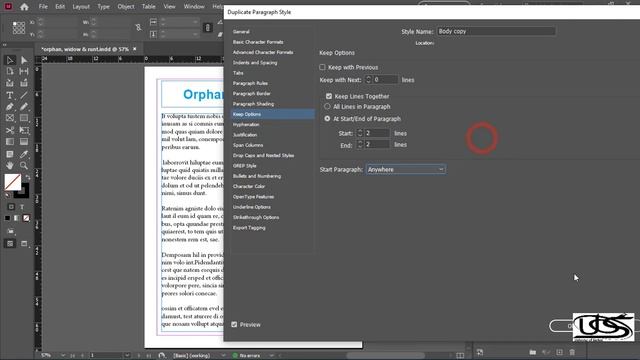This screenshot has height=360, width=640.
Task: Select the Rectangle tool
Action: tap(24, 118)
